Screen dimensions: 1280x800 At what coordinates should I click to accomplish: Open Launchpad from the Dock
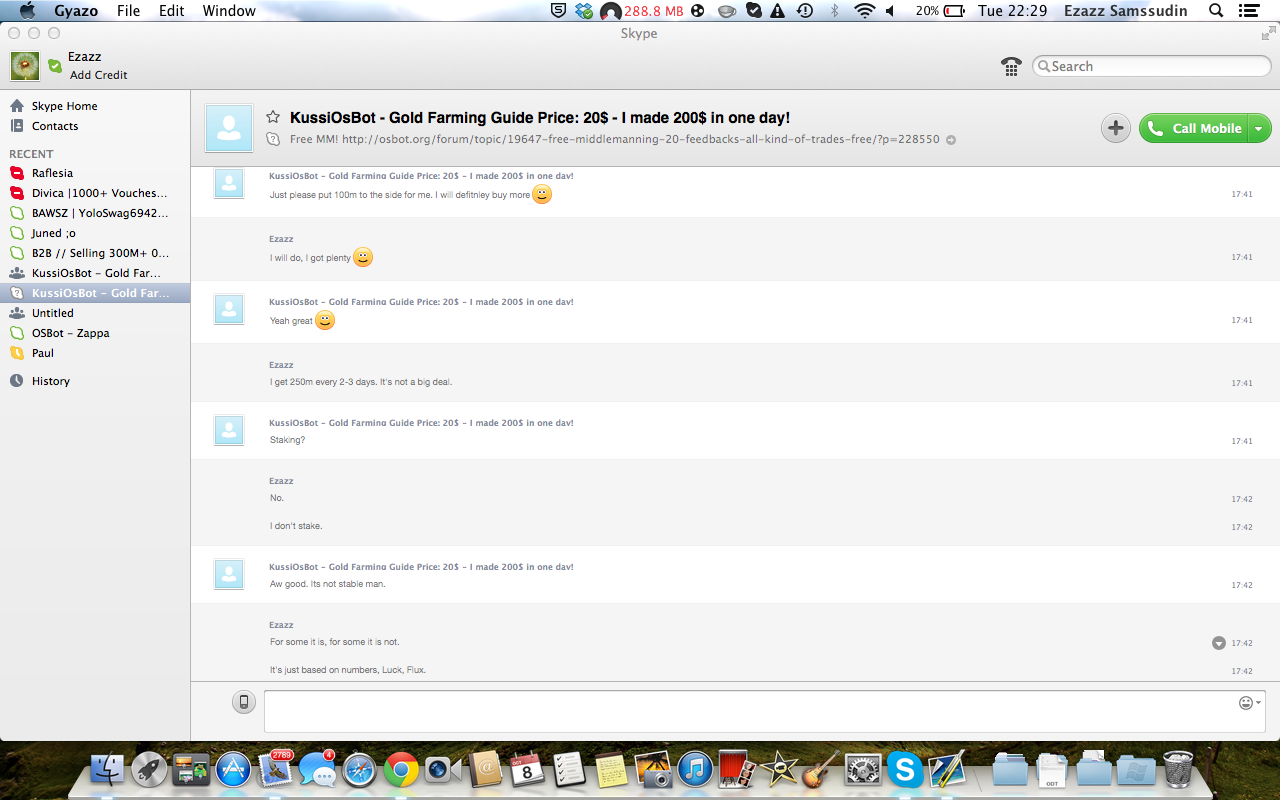(x=149, y=770)
